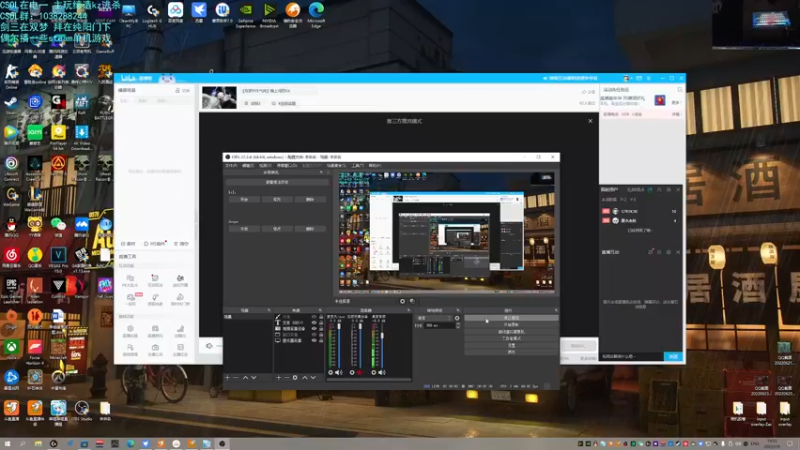Image resolution: width=800 pixels, height=450 pixels.
Task: Open the Logitech G HUB shortcut
Action: coord(151,11)
